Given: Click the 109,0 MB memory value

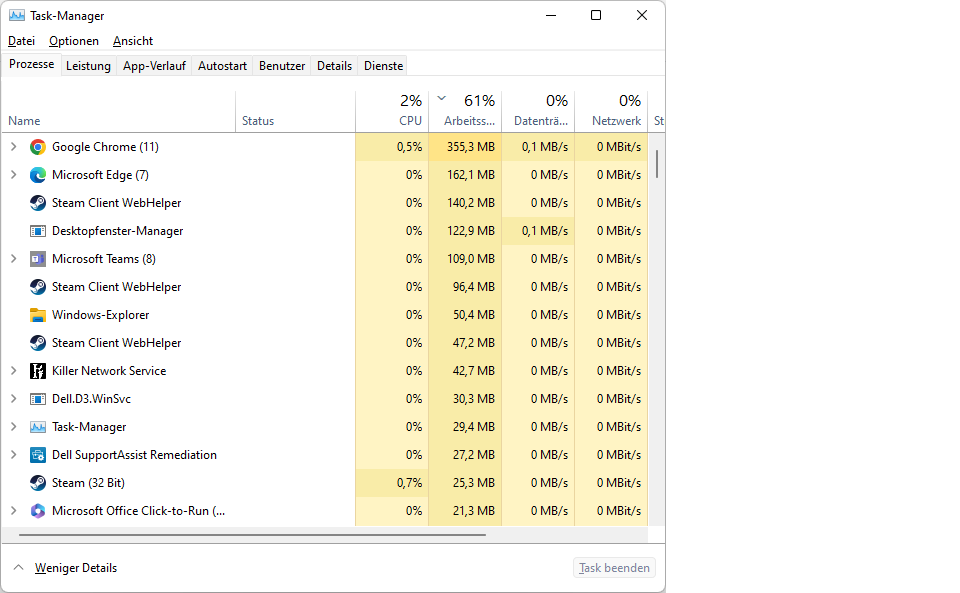Looking at the screenshot, I should pyautogui.click(x=471, y=259).
